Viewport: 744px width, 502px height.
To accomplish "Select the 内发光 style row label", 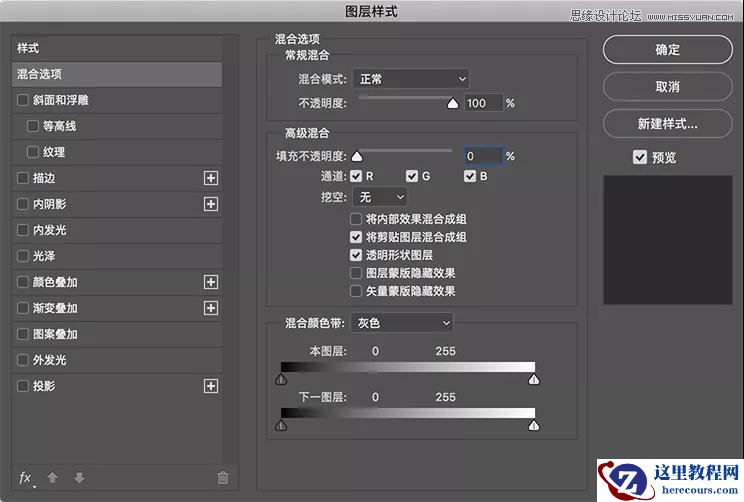I will click(49, 230).
